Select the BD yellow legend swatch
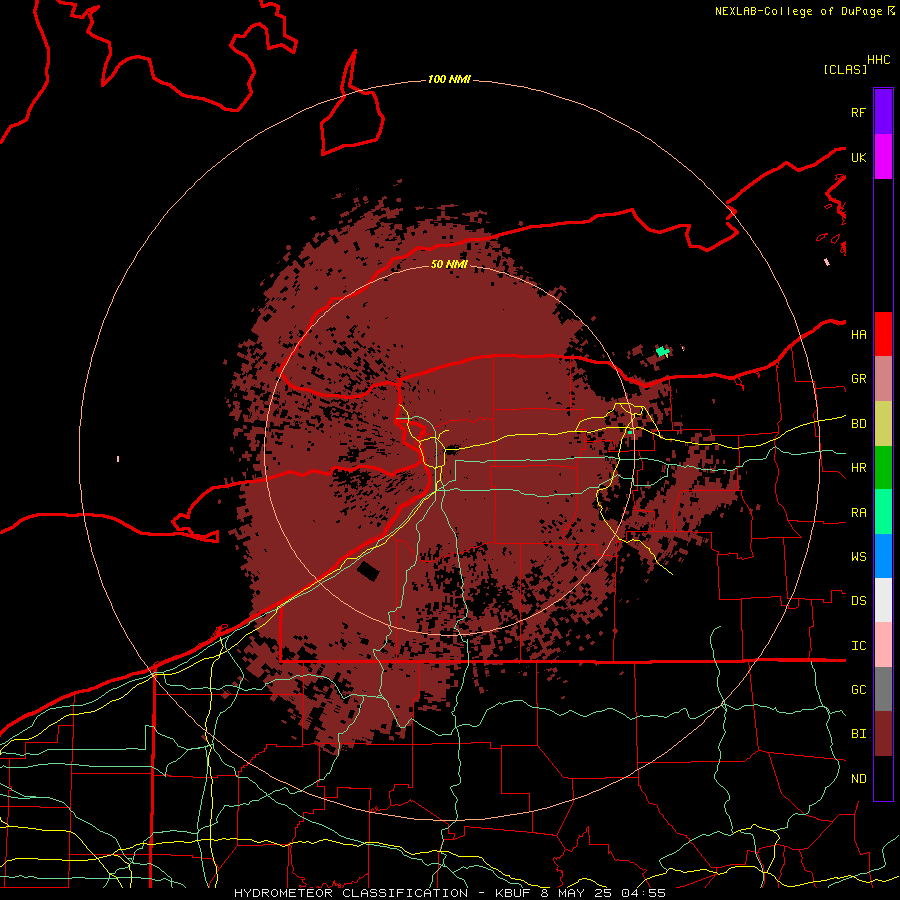Screen dimensions: 900x900 [x=883, y=424]
